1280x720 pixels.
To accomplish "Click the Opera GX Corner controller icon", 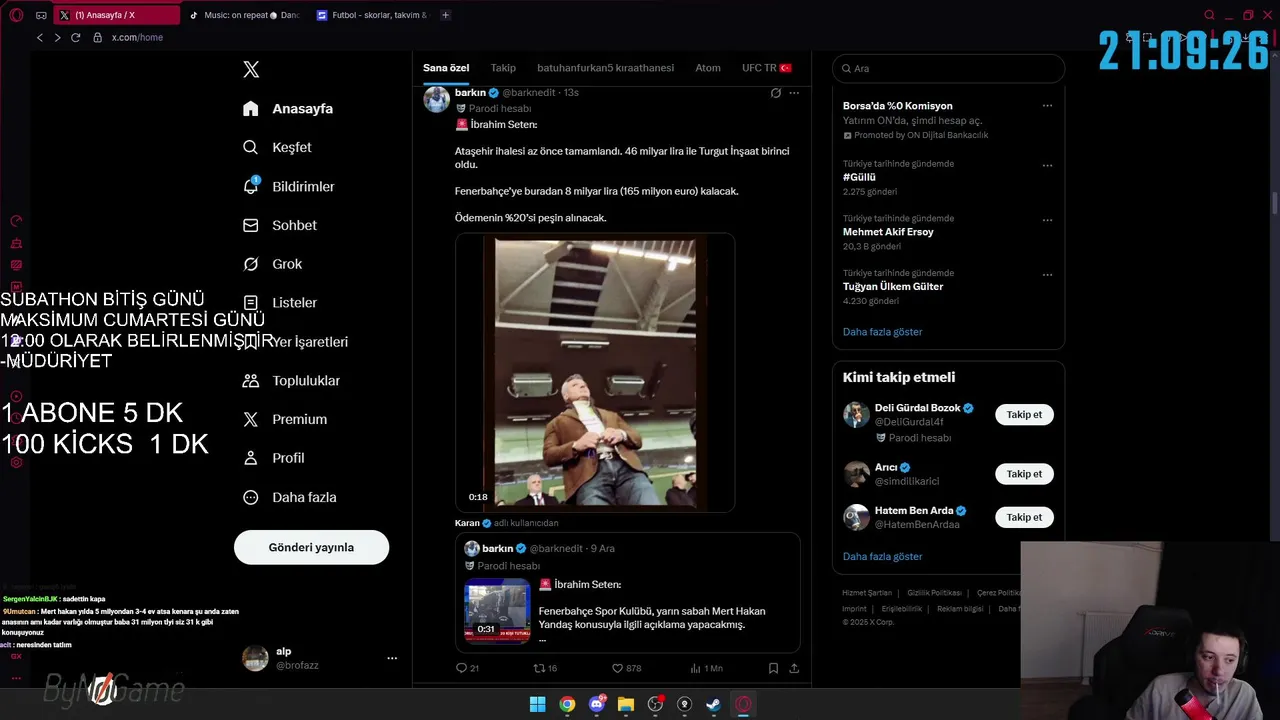I will click(x=41, y=15).
